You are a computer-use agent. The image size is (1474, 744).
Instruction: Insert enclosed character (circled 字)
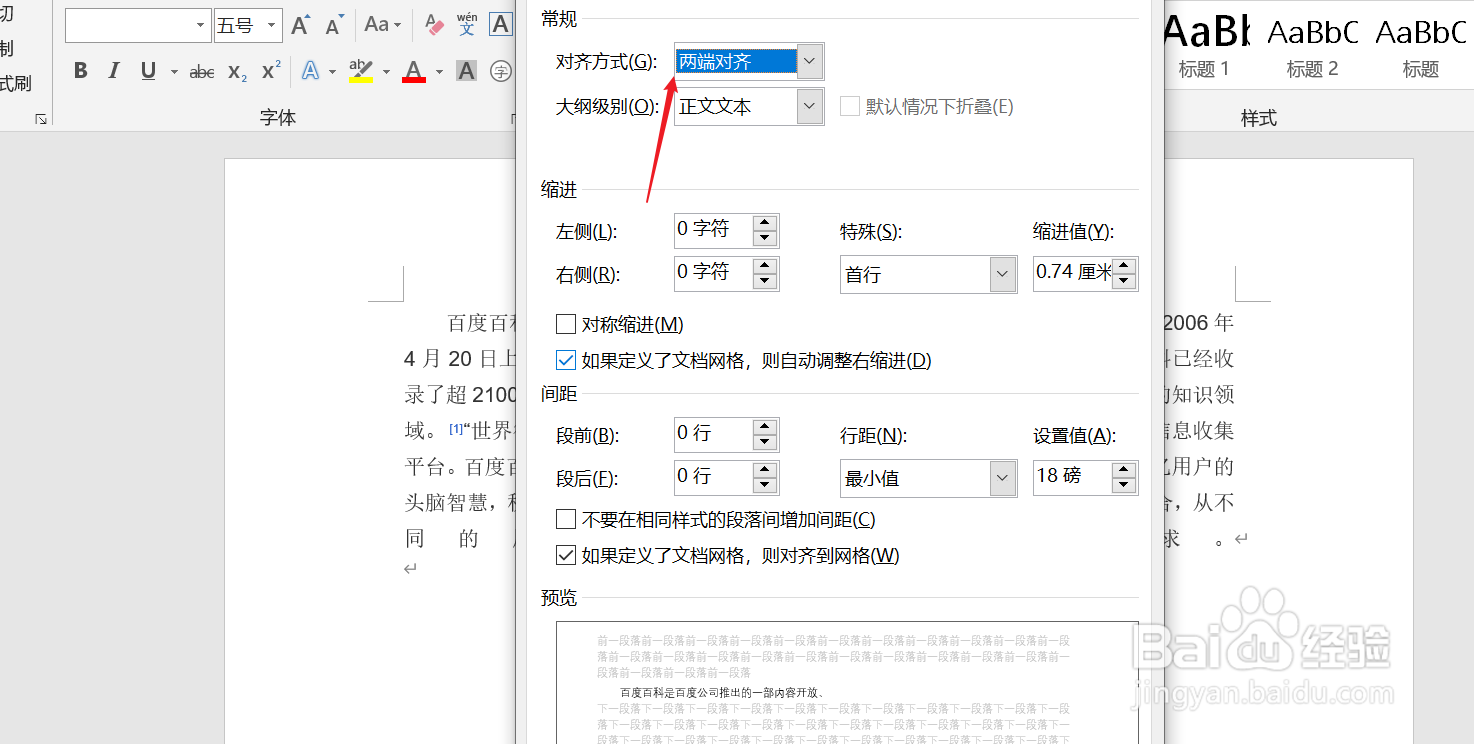point(501,72)
